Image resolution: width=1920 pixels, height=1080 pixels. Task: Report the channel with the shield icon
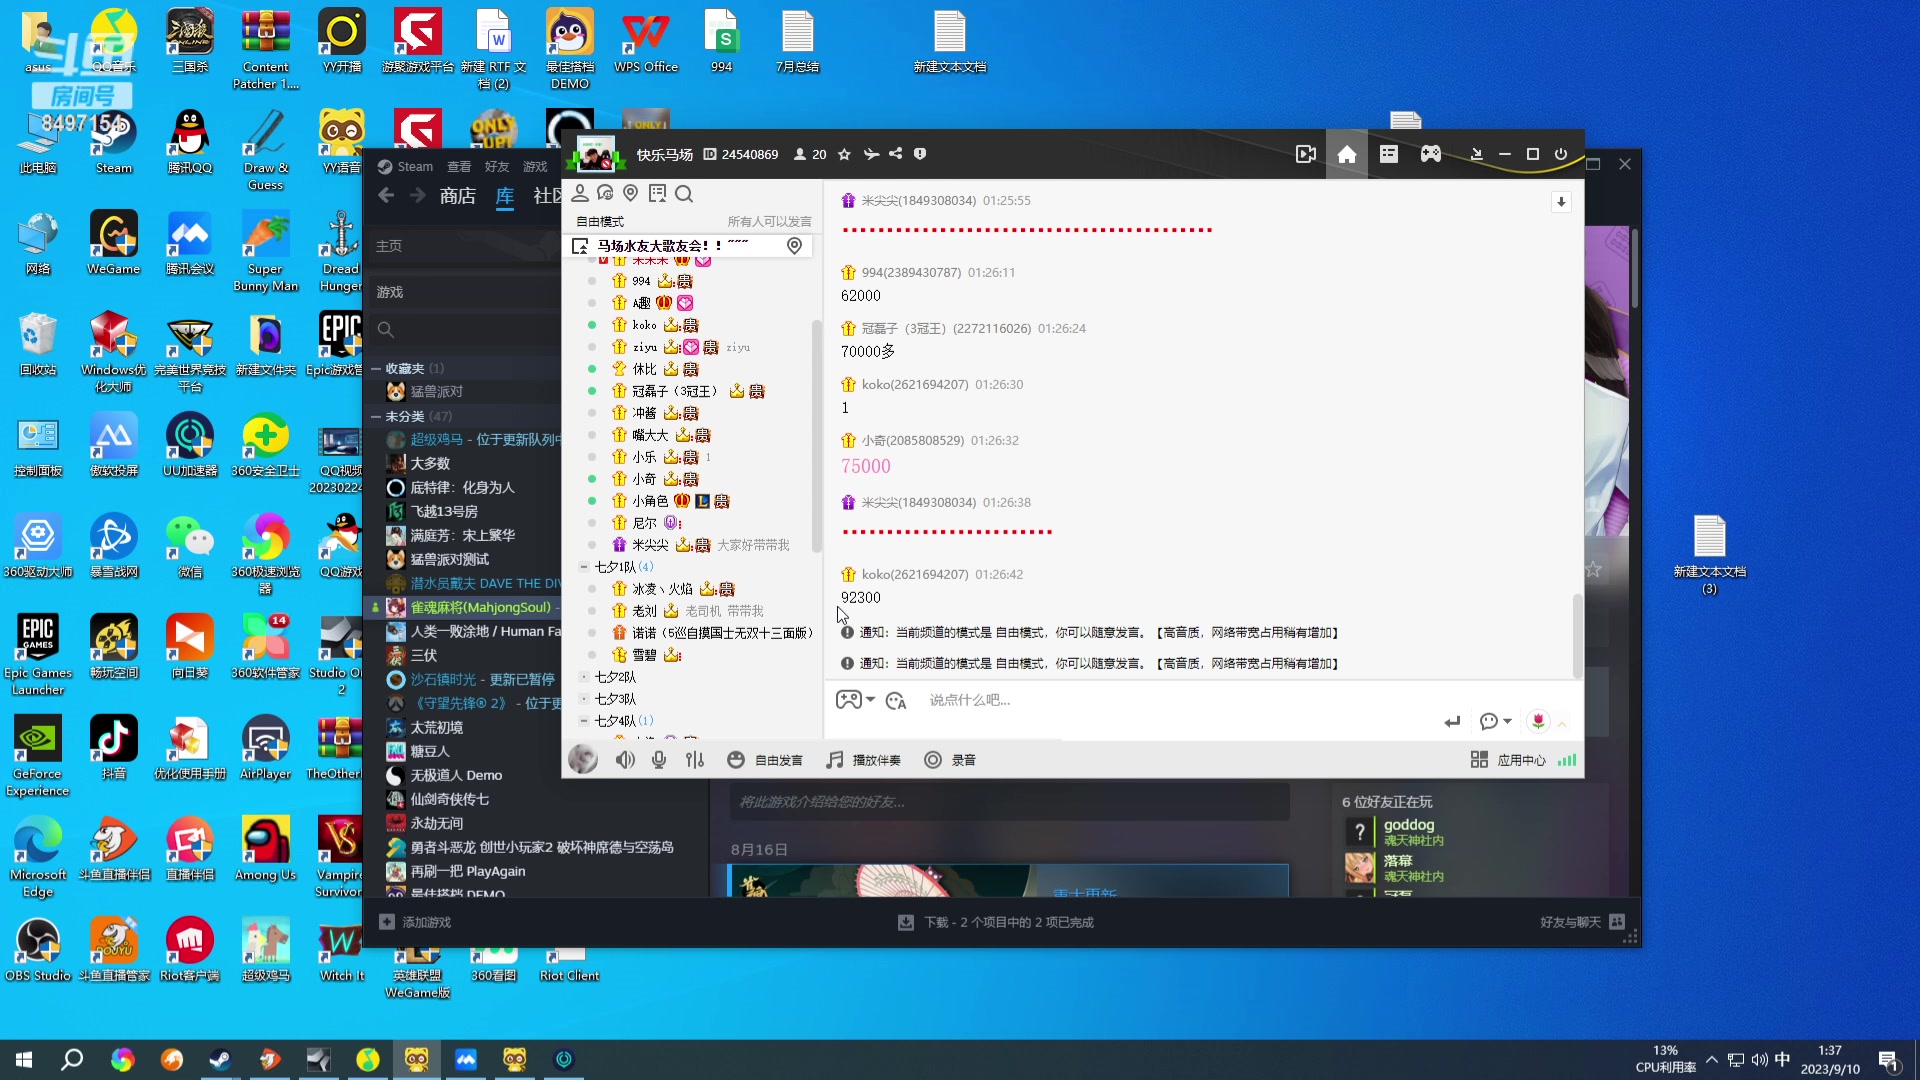pyautogui.click(x=920, y=154)
